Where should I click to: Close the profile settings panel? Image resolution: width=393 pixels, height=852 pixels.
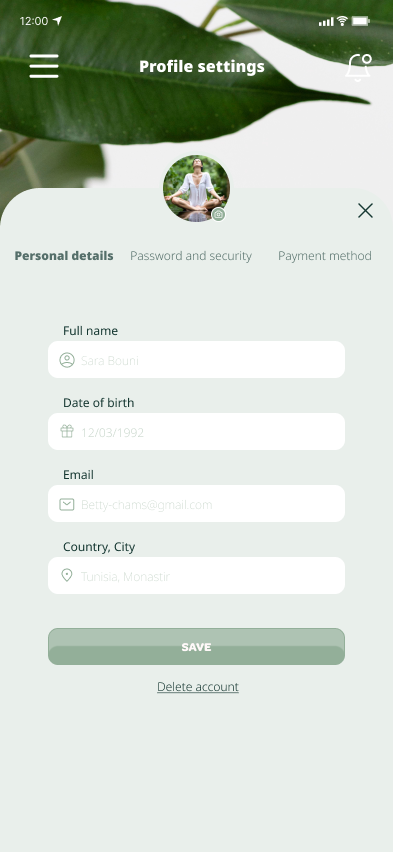tap(365, 211)
